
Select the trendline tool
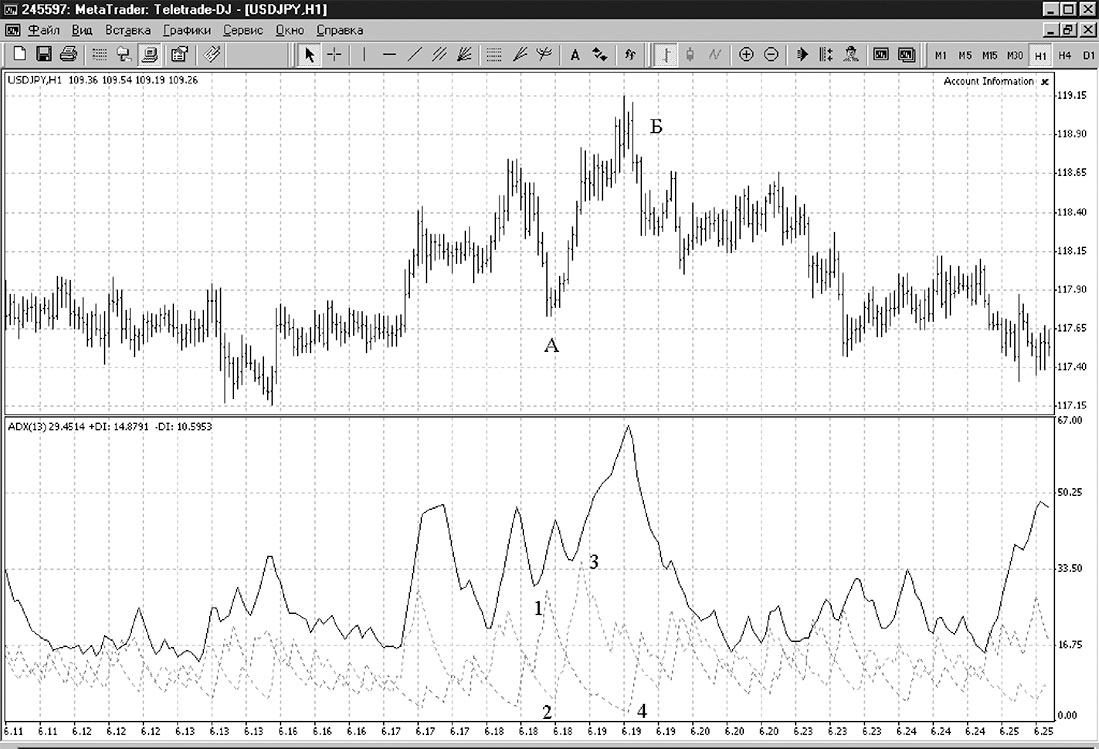[x=415, y=54]
